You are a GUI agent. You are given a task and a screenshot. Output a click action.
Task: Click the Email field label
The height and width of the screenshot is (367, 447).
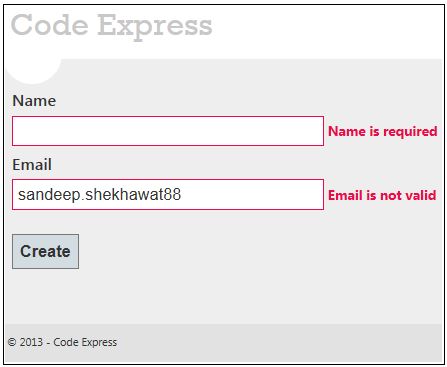point(32,165)
